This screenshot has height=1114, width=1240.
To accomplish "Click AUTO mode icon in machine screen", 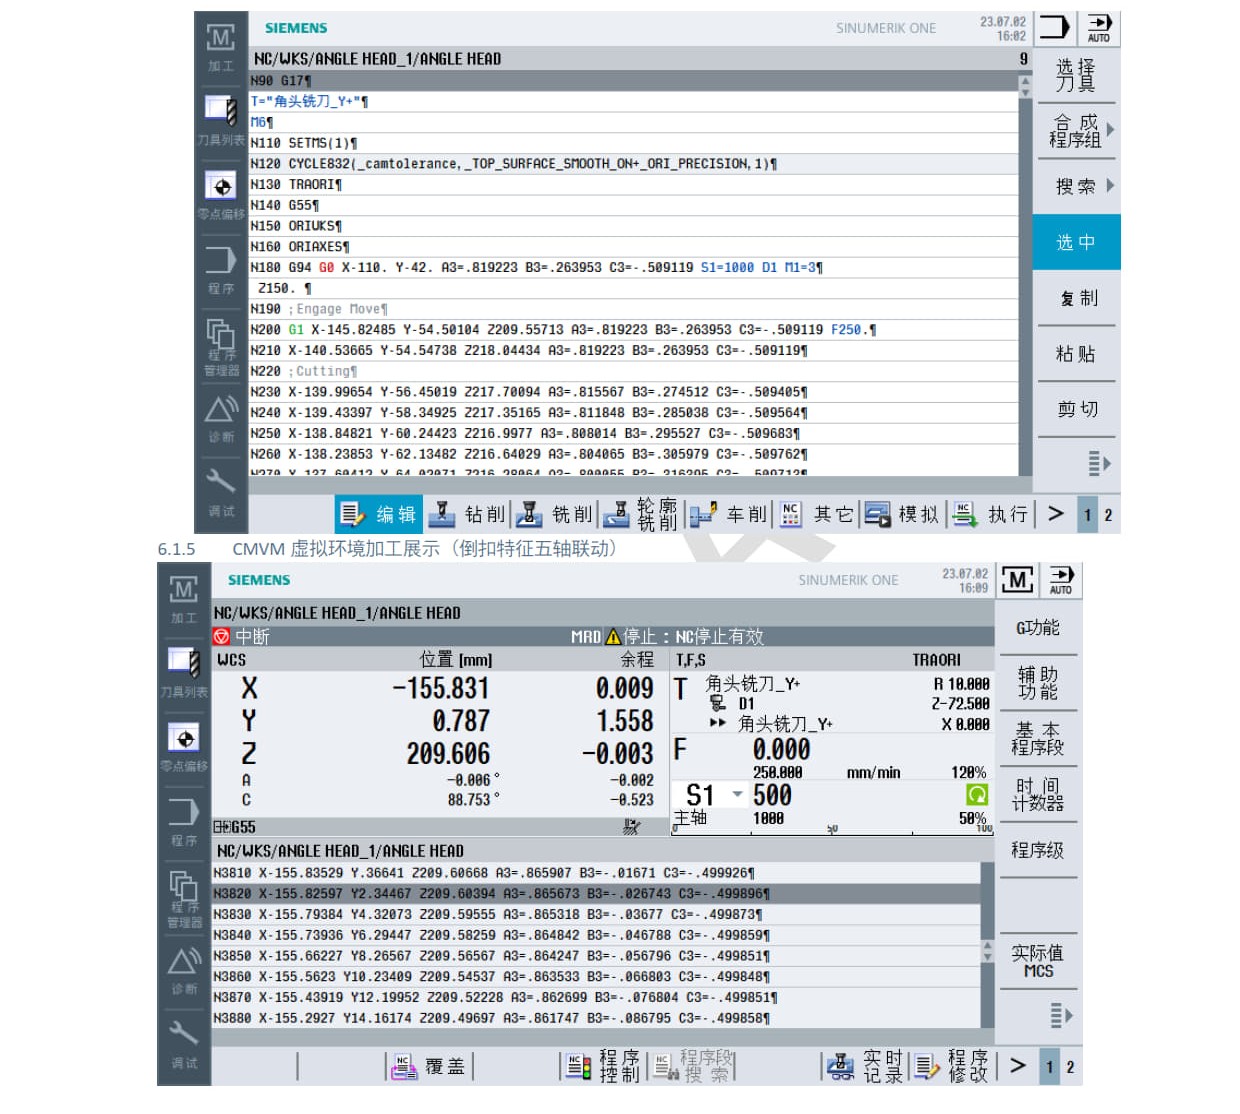I will tap(1061, 580).
